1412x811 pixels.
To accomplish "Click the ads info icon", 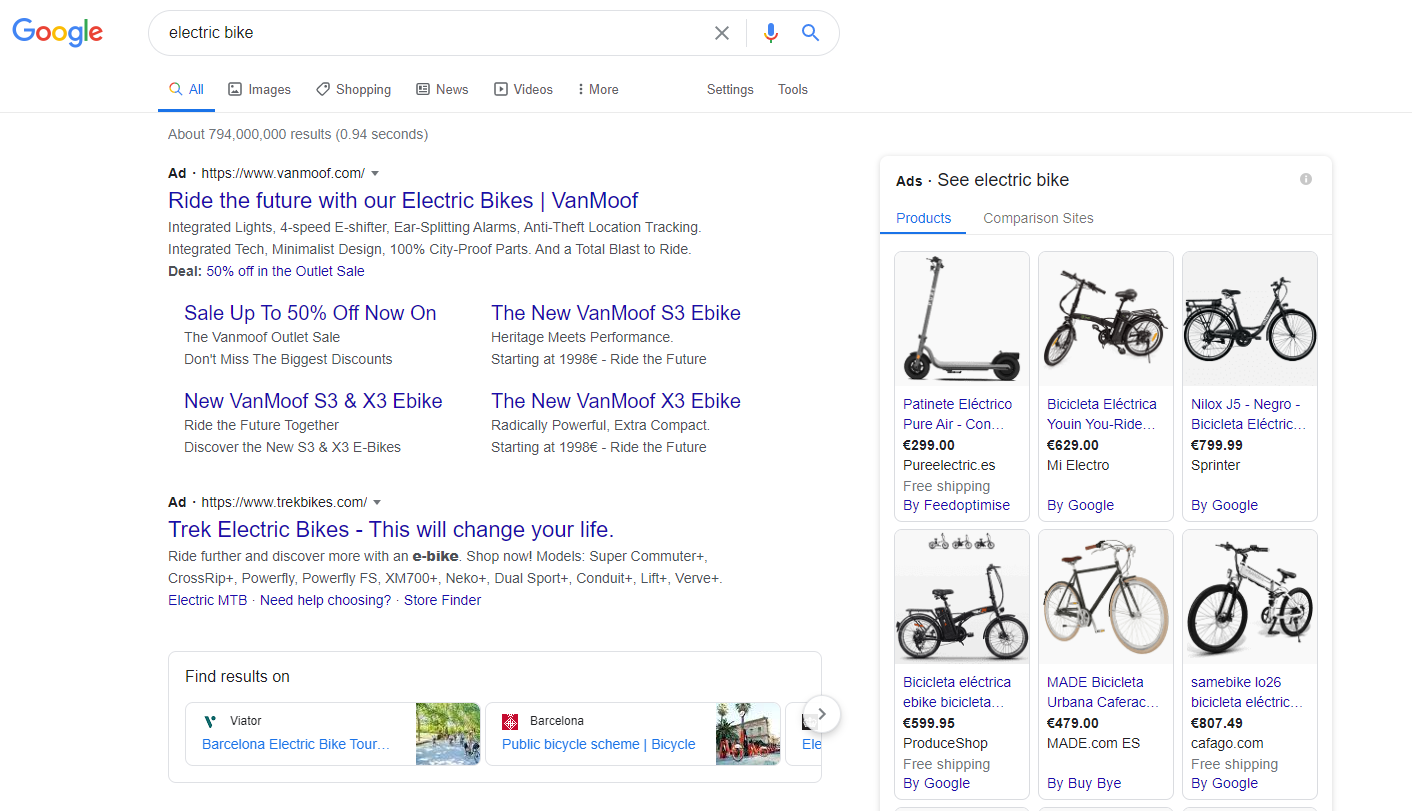I will (x=1305, y=179).
